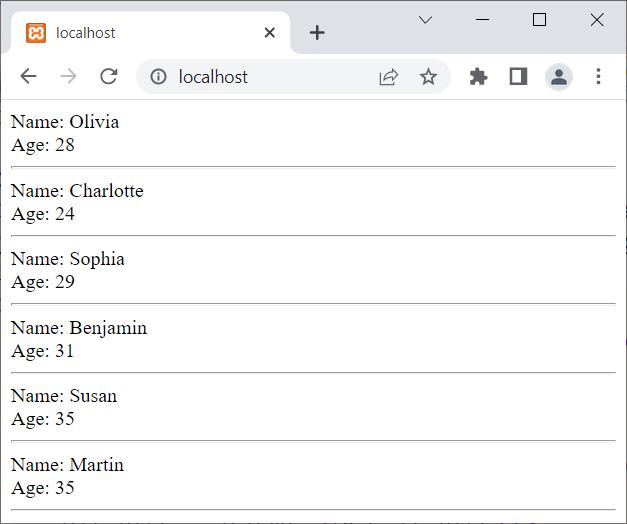Image resolution: width=627 pixels, height=524 pixels.
Task: Close the browser window
Action: coord(597,20)
